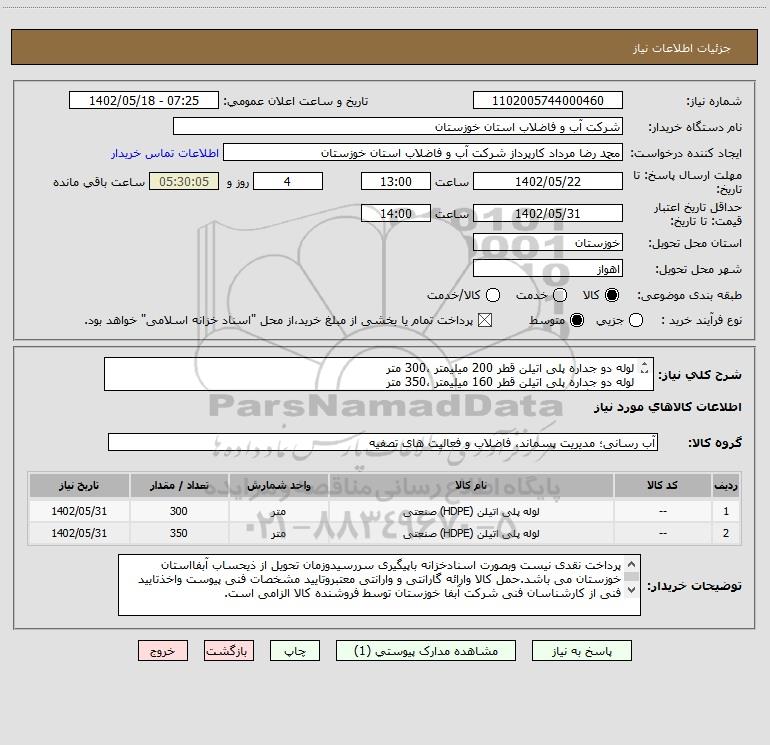
Task: Select the کالا/خدمت radio button
Action: click(x=493, y=295)
